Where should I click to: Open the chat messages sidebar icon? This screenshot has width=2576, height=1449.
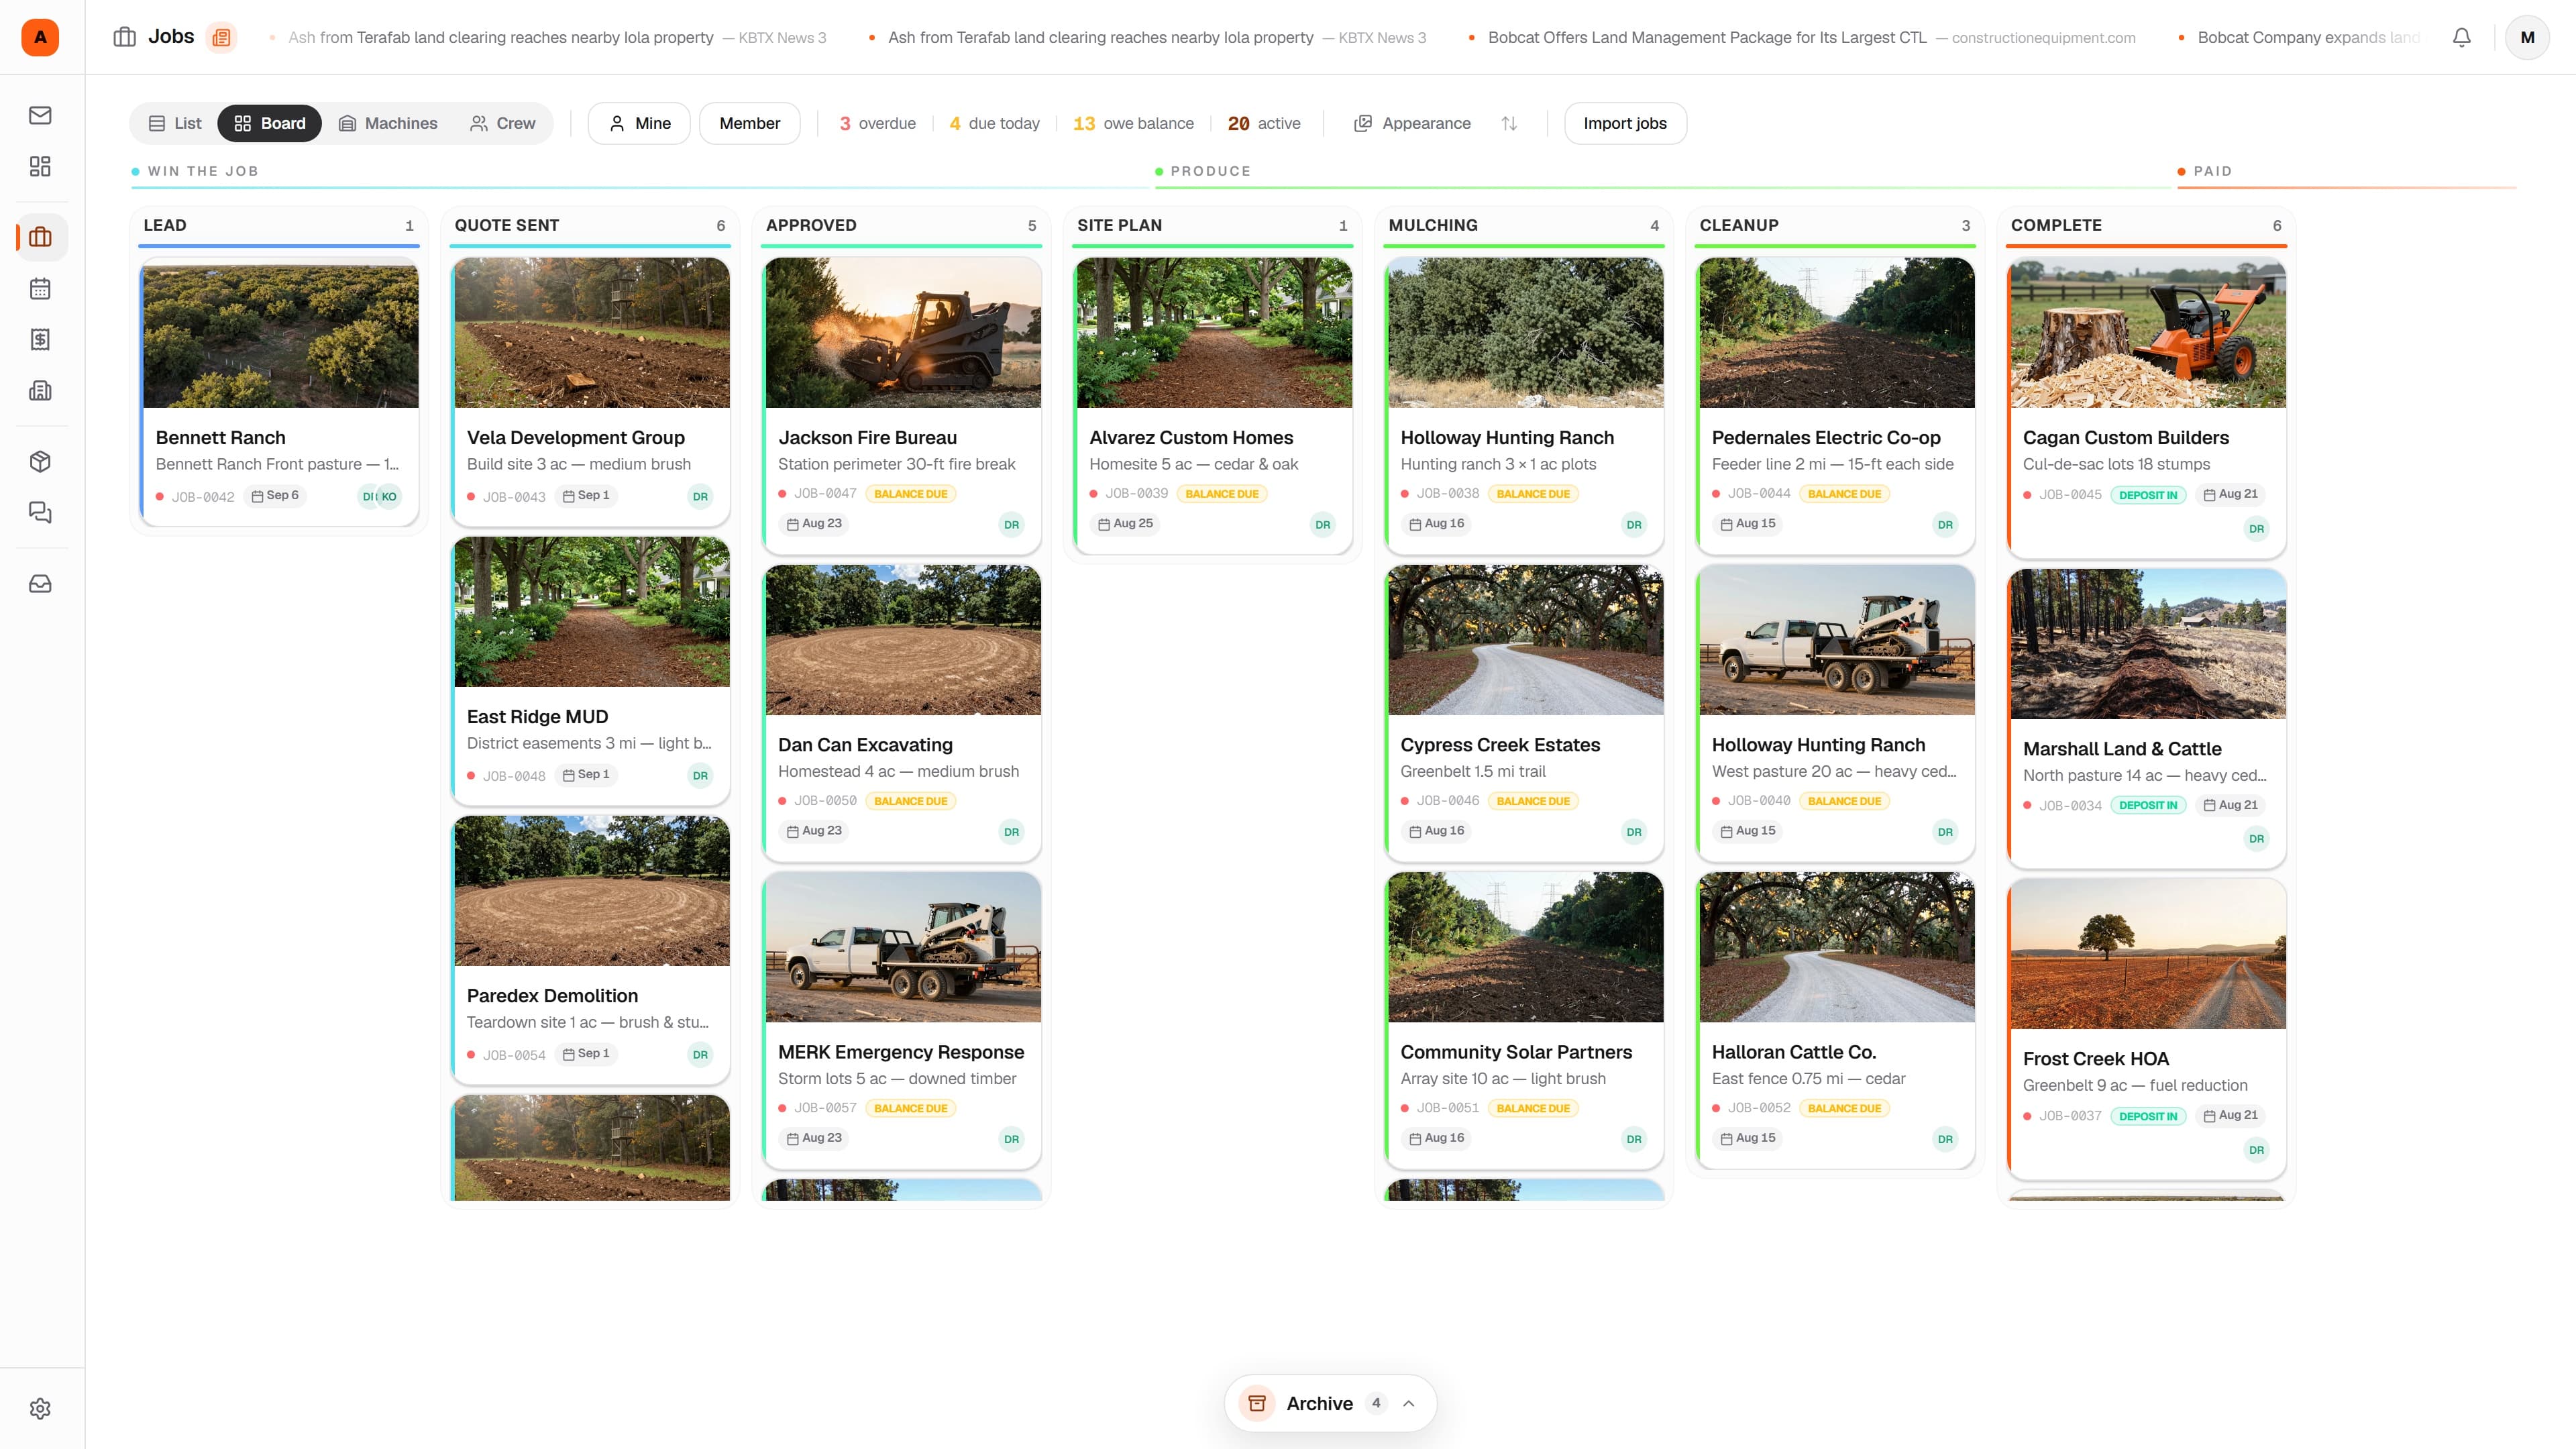click(x=40, y=513)
